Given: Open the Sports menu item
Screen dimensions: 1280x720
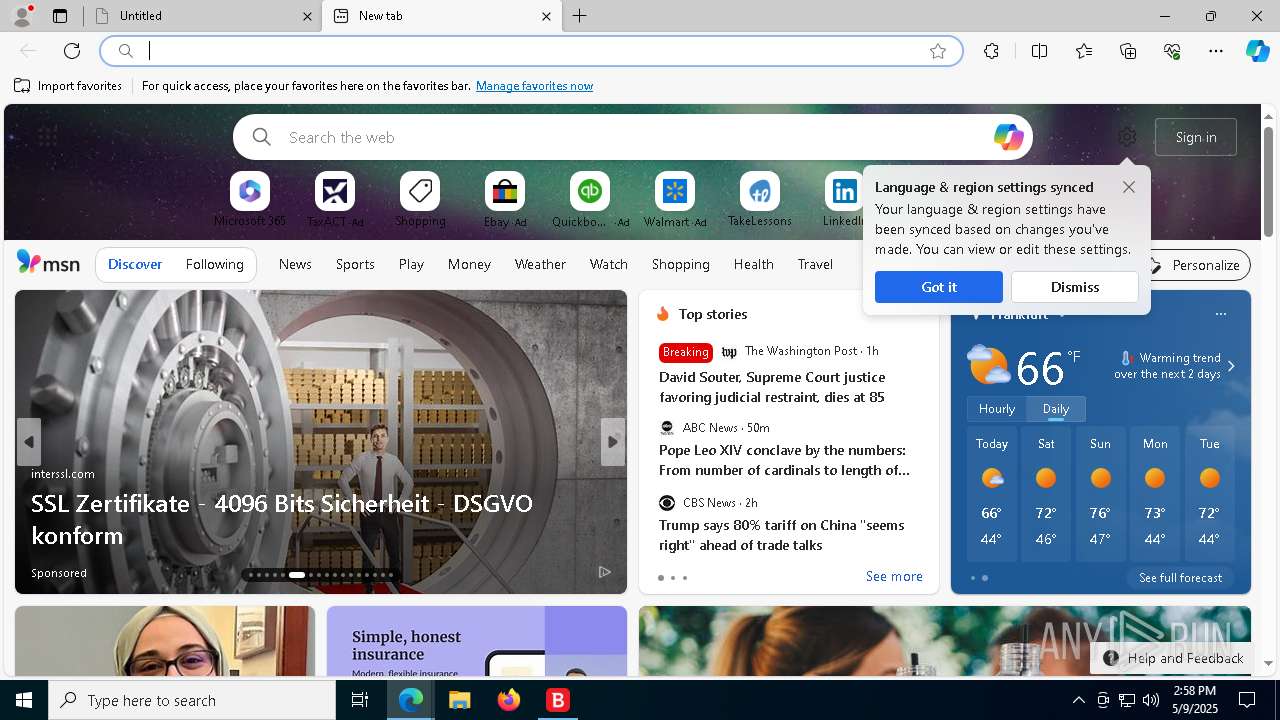Looking at the screenshot, I should (x=355, y=265).
